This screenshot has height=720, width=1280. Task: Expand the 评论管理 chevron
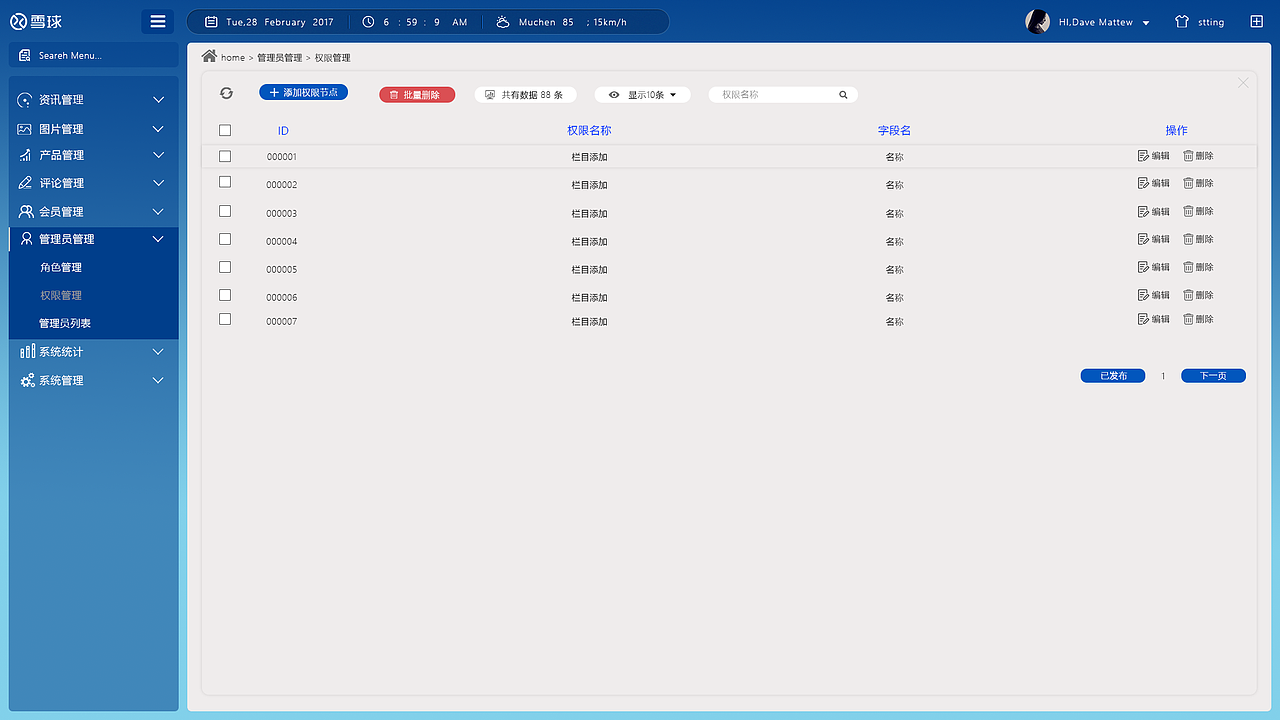pyautogui.click(x=158, y=183)
